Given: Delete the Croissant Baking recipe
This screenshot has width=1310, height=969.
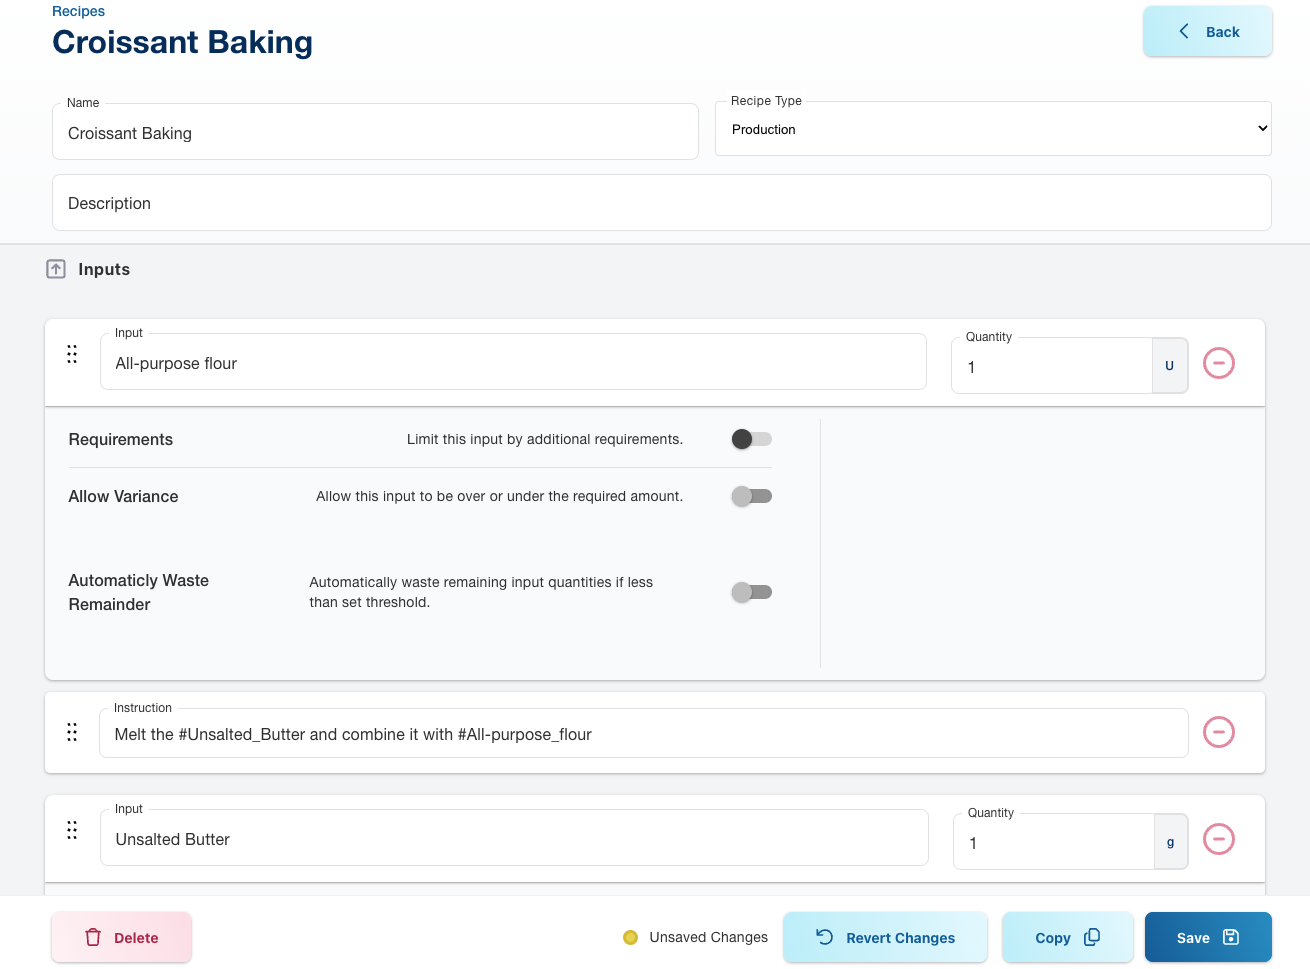Looking at the screenshot, I should coord(121,937).
